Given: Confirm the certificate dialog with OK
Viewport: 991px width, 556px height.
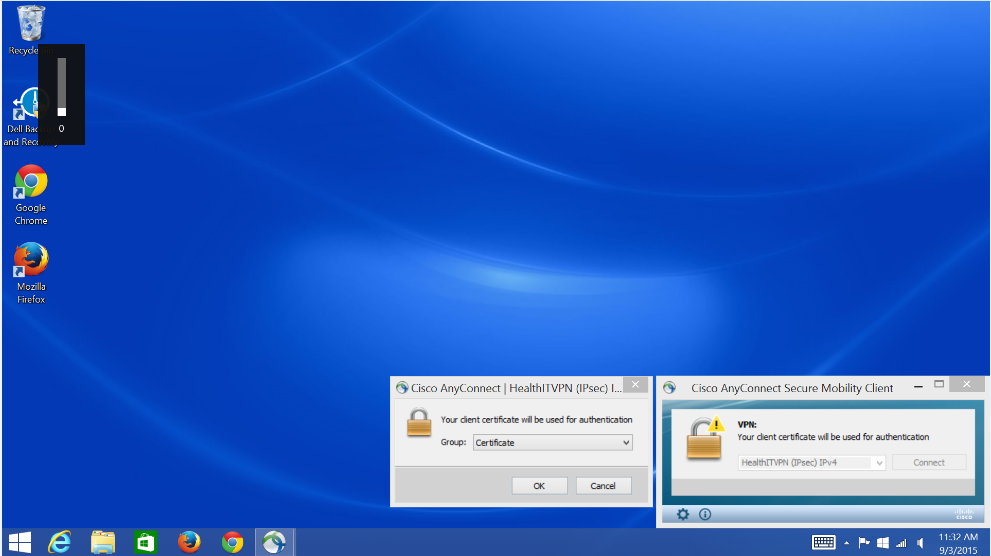Looking at the screenshot, I should point(539,486).
